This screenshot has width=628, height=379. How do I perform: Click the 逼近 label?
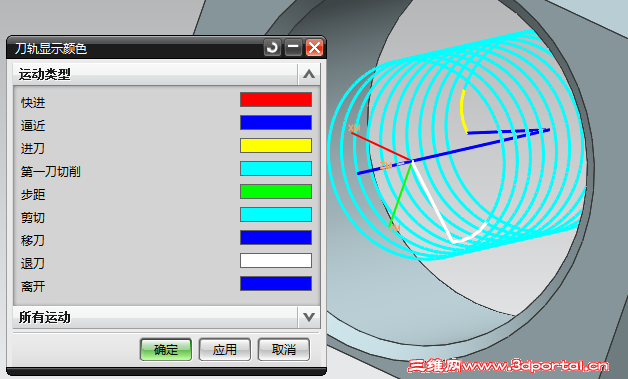(x=33, y=126)
